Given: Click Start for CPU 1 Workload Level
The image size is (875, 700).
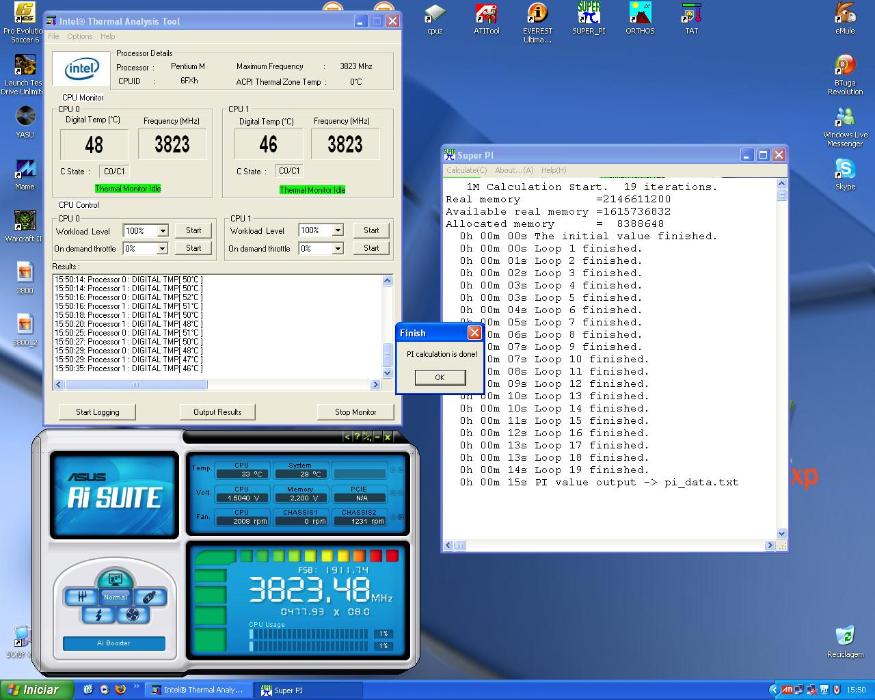Looking at the screenshot, I should click(371, 230).
